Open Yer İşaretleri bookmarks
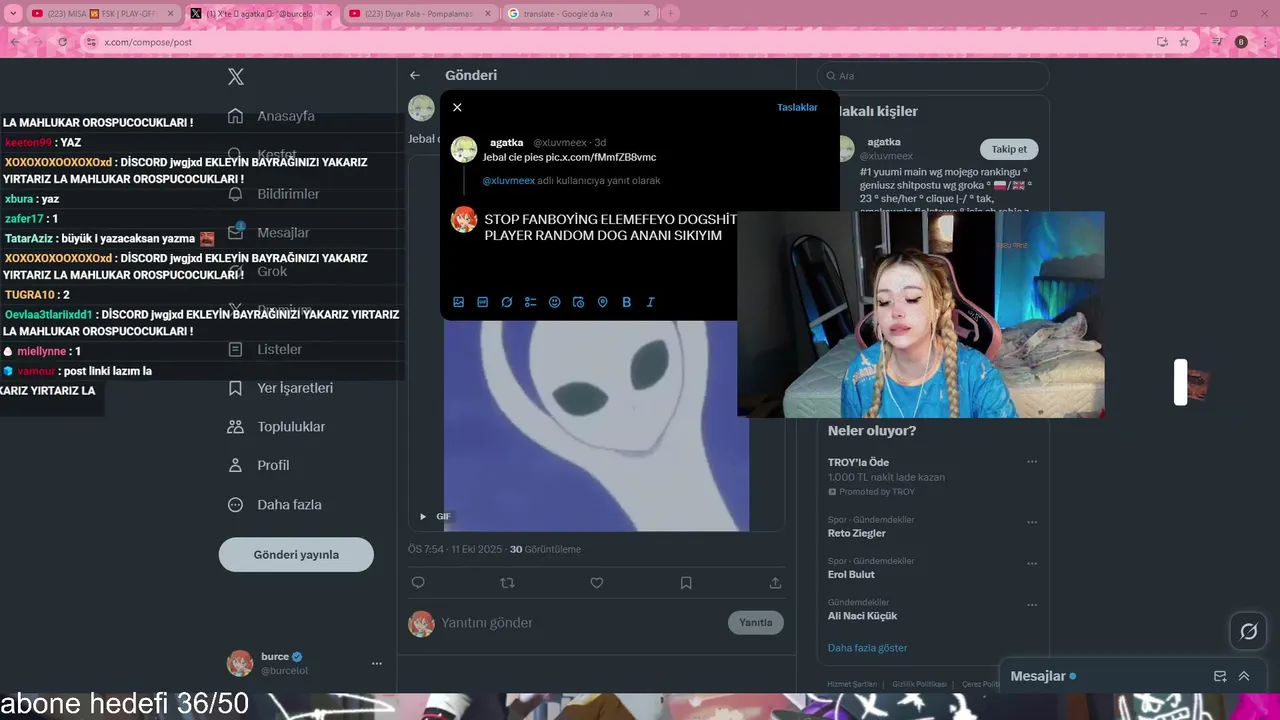 tap(281, 388)
